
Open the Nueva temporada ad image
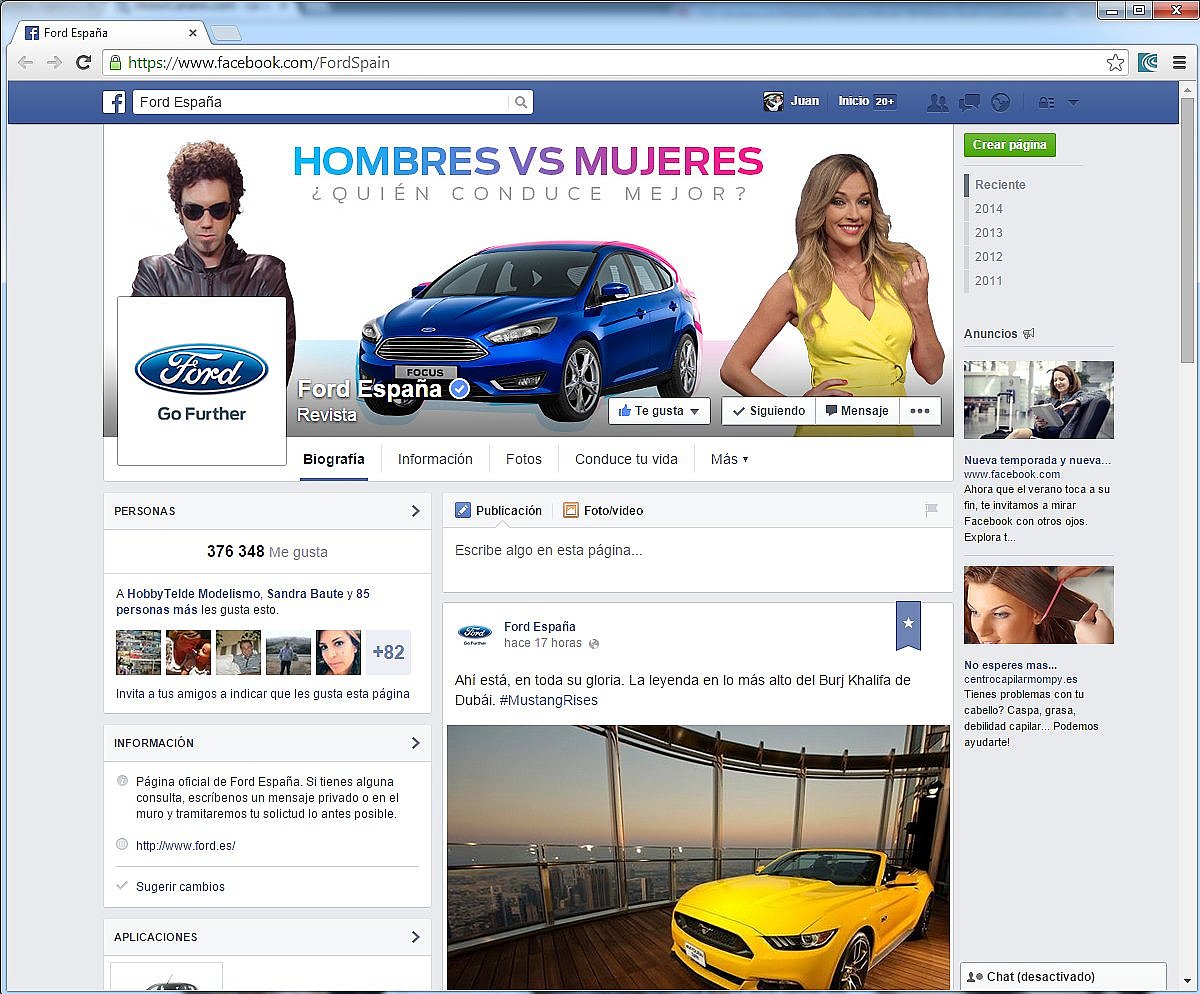click(x=1039, y=400)
